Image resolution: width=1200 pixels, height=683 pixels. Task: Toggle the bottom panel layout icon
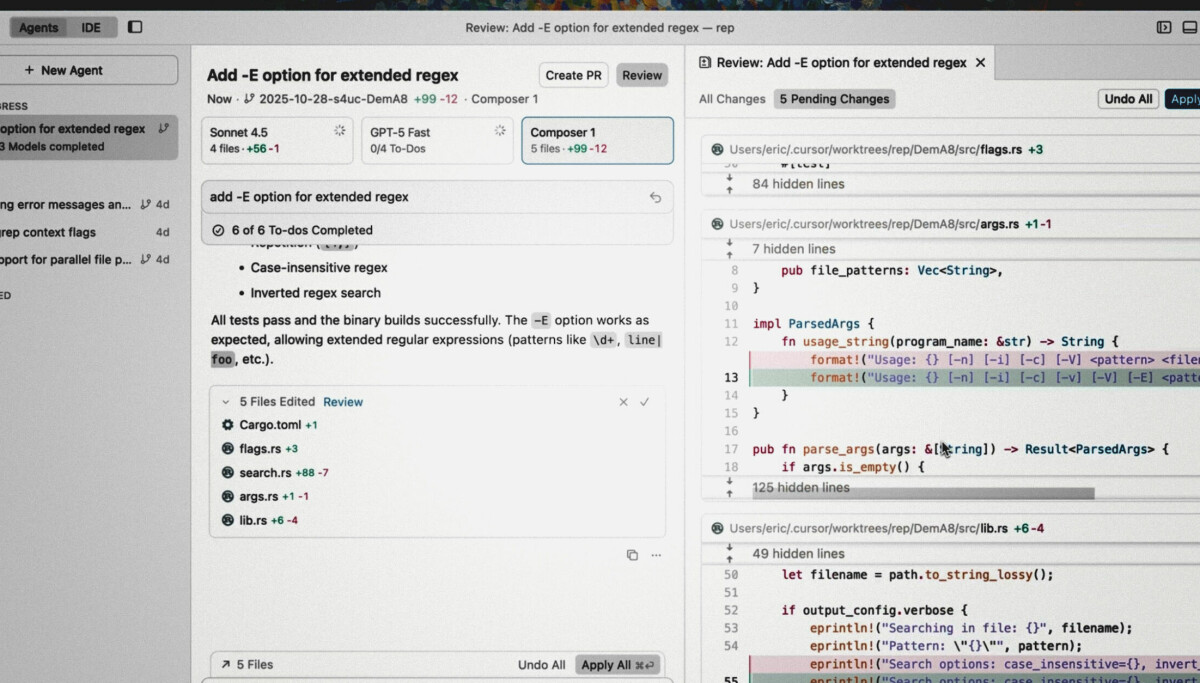coord(1189,27)
